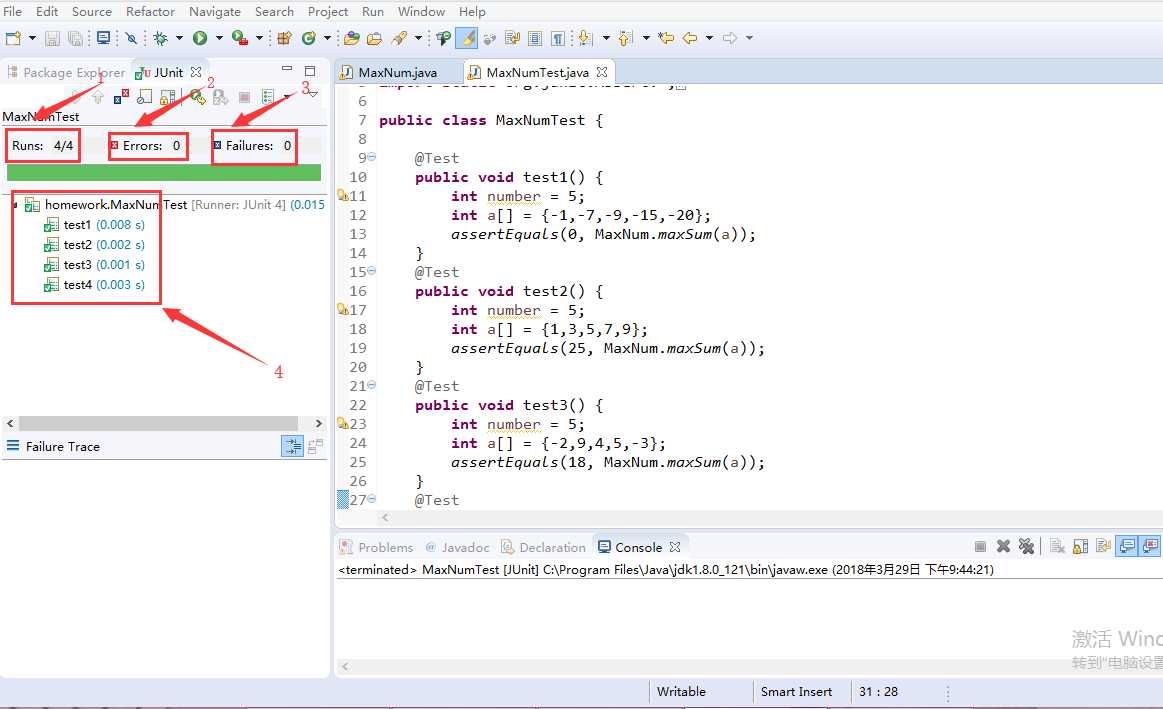Toggle Show Failures Only in JUnit
The height and width of the screenshot is (709, 1163).
(x=121, y=96)
